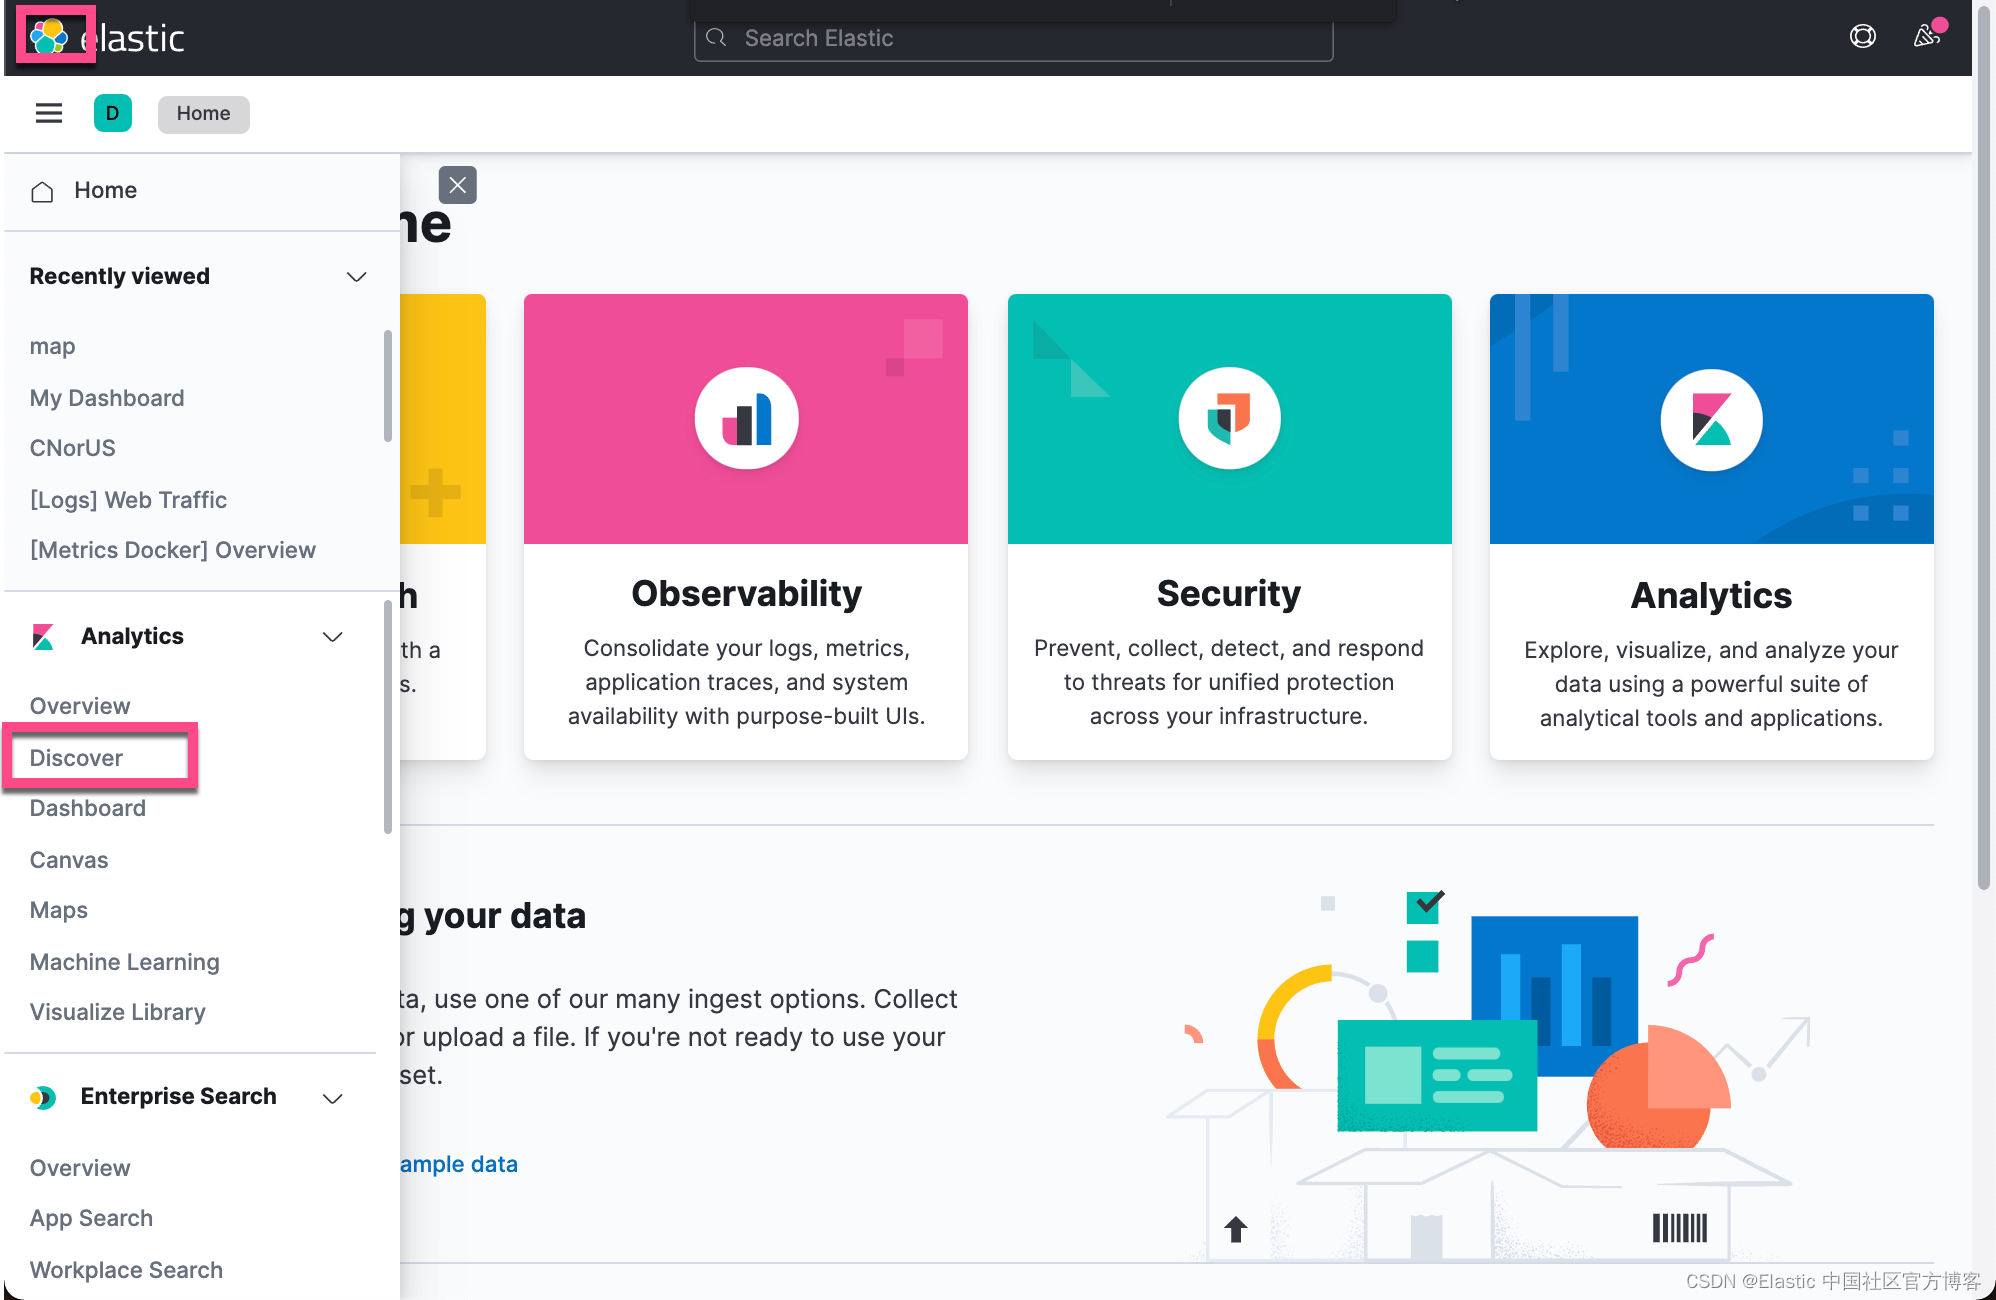Click the Observability bar chart icon

pyautogui.click(x=746, y=418)
